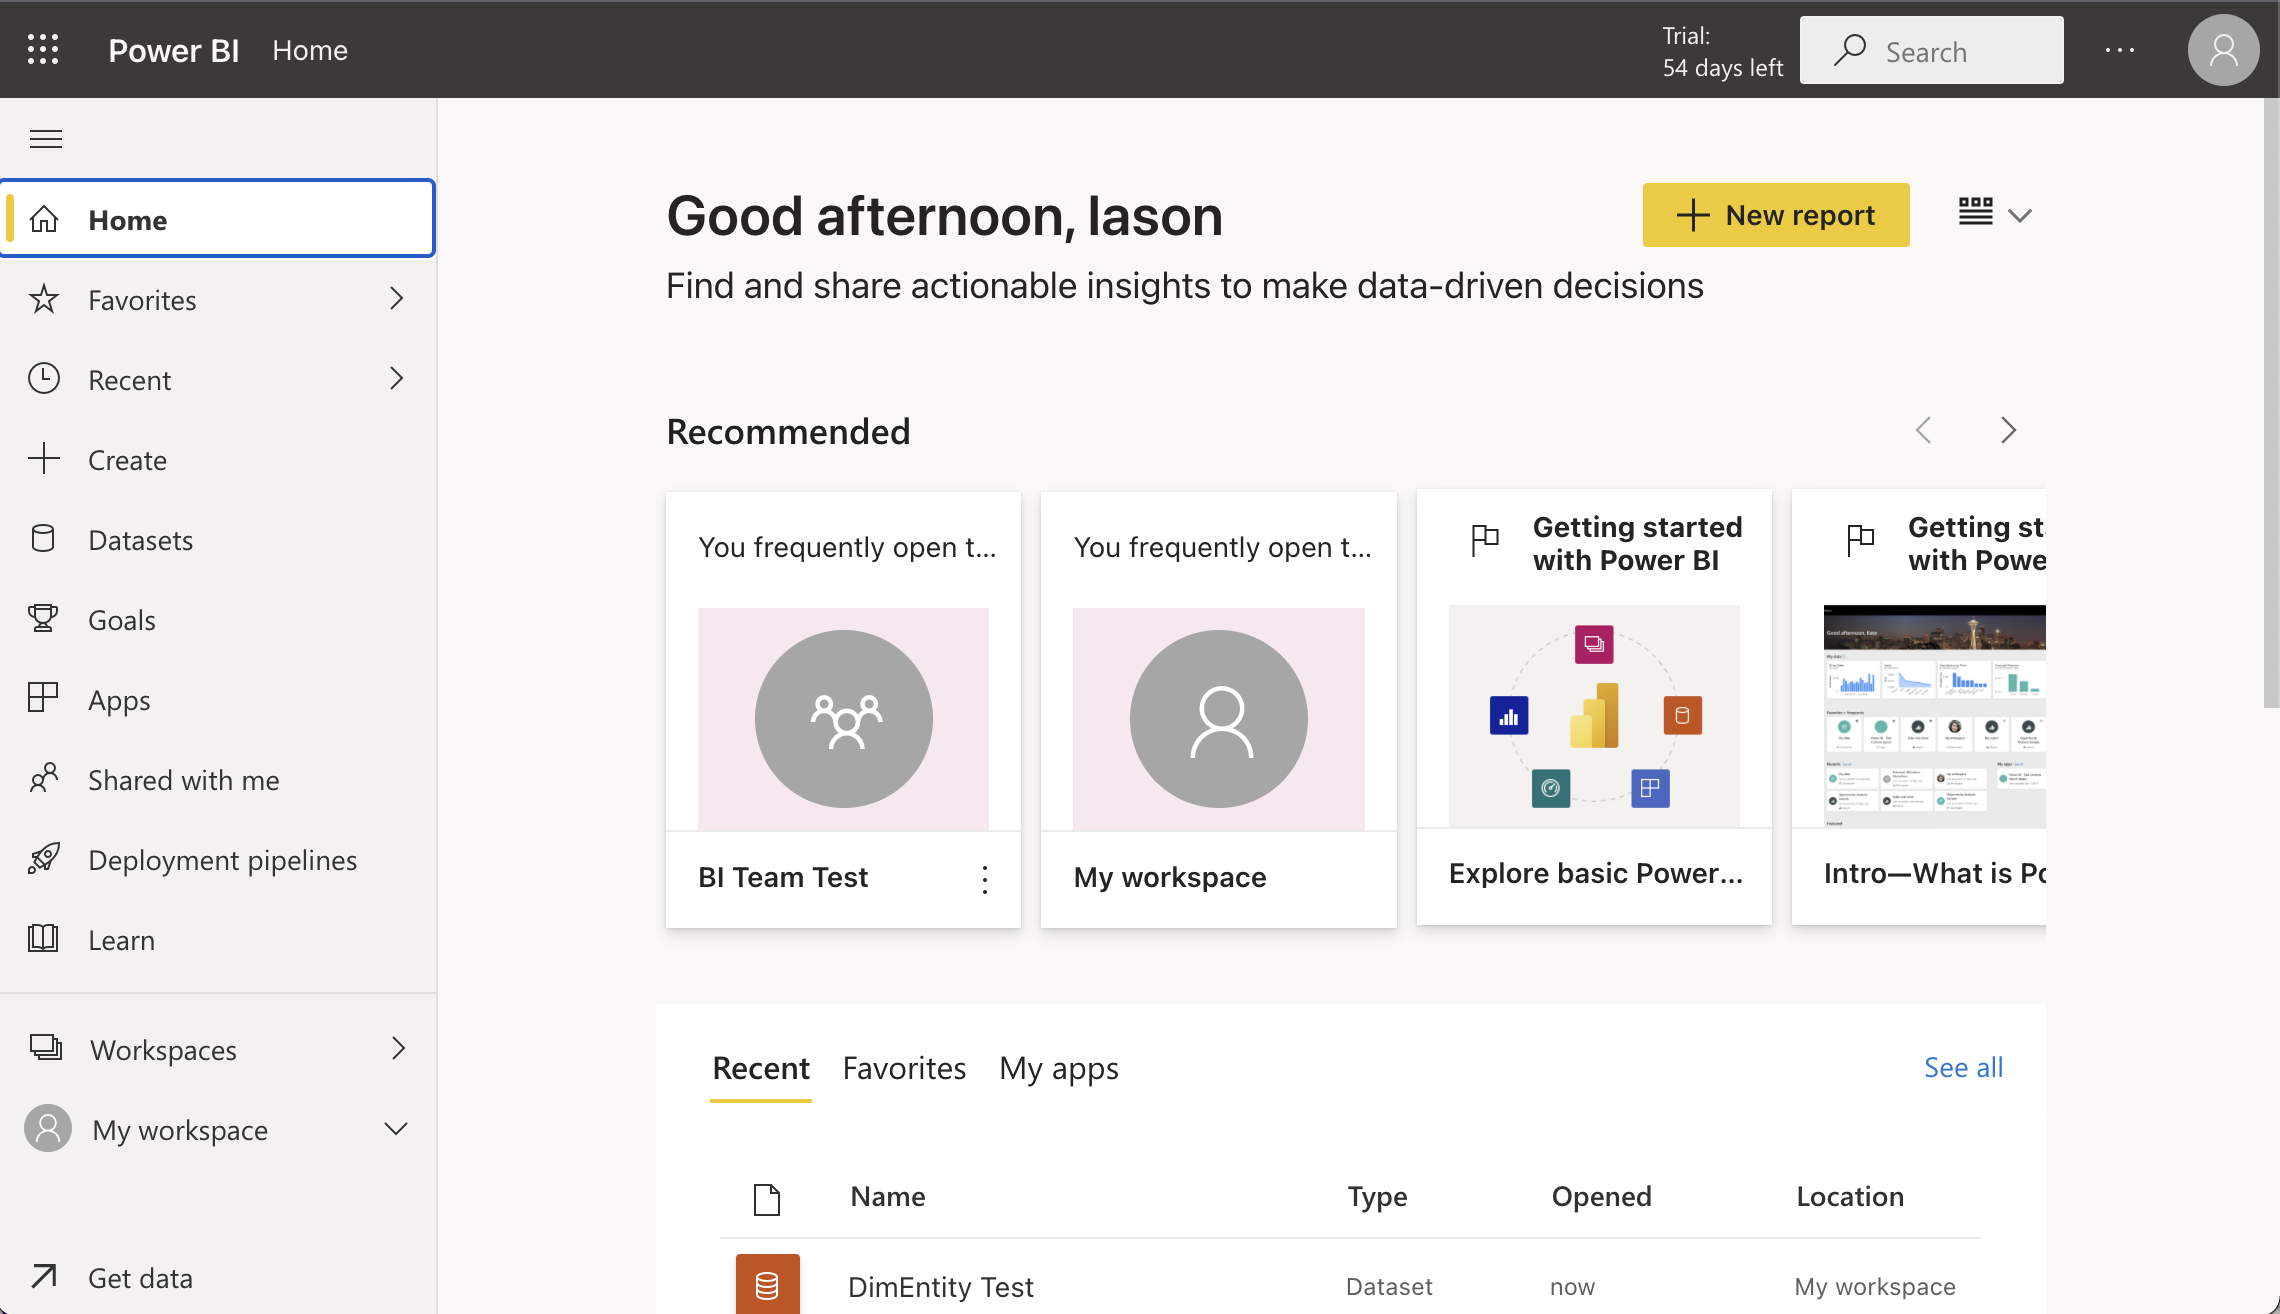Screen dimensions: 2280x1314
Task: Click Get data label in sidebar
Action: coord(140,1278)
